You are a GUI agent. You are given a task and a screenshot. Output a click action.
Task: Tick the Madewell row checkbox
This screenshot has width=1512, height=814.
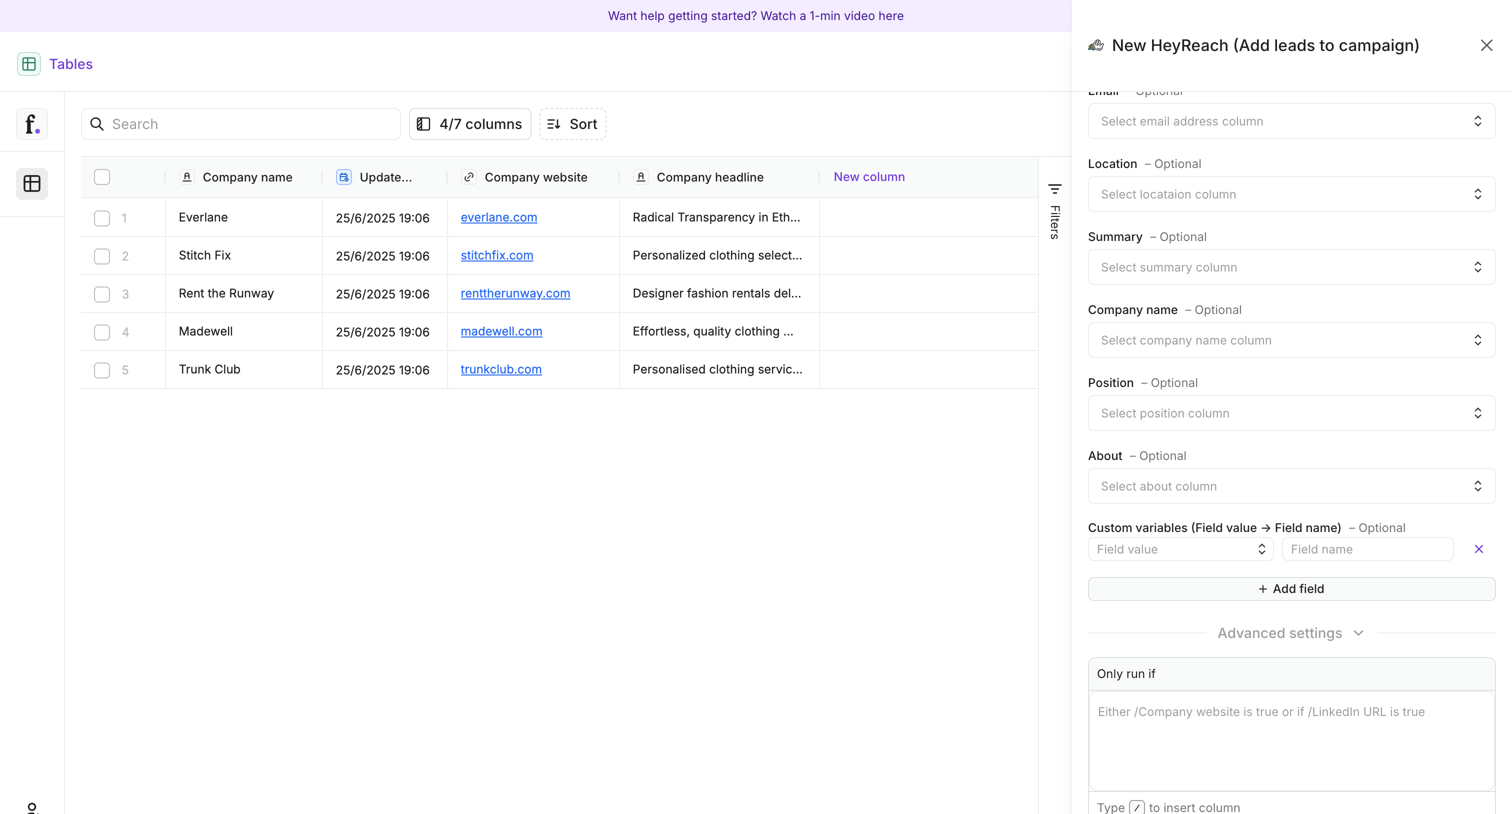click(102, 332)
